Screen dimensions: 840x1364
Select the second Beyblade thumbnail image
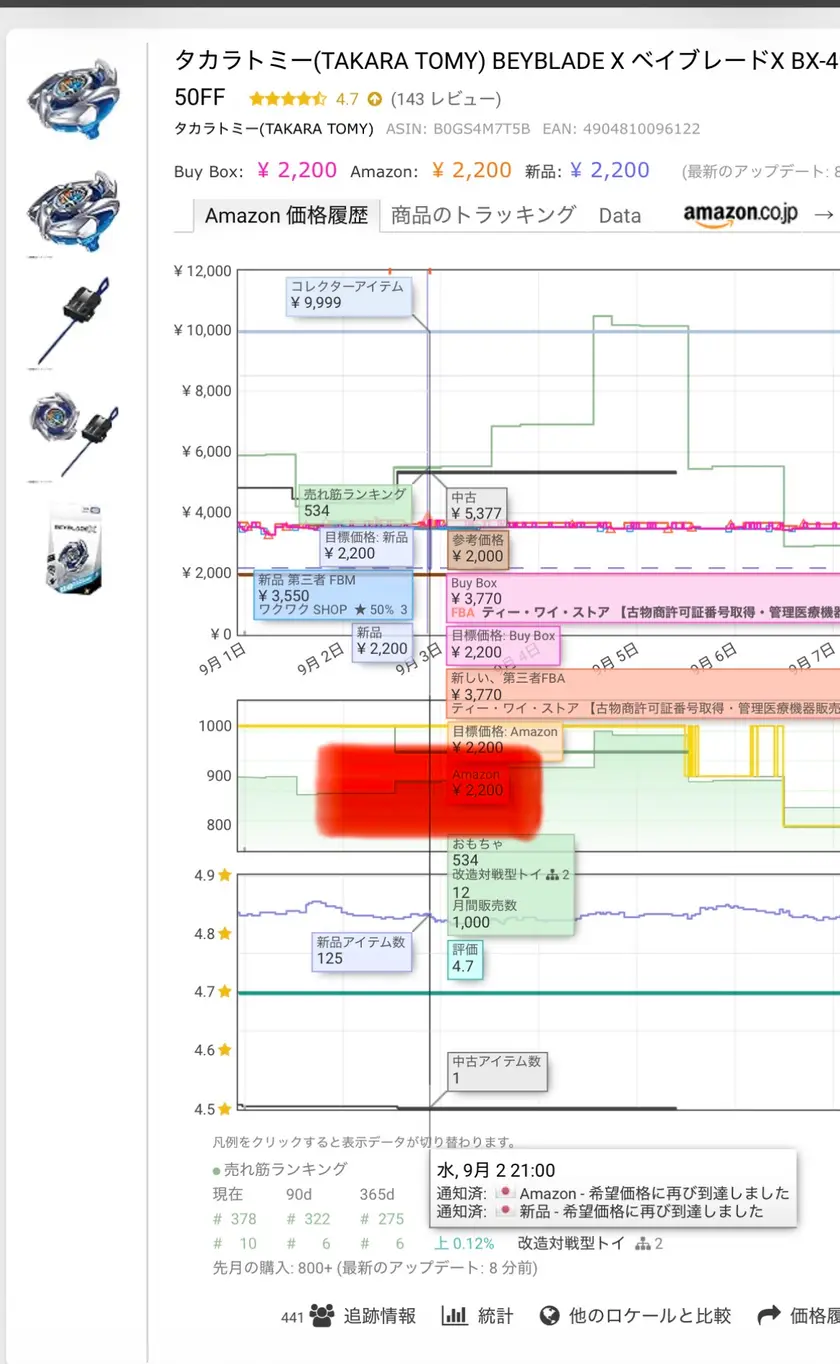tap(73, 211)
